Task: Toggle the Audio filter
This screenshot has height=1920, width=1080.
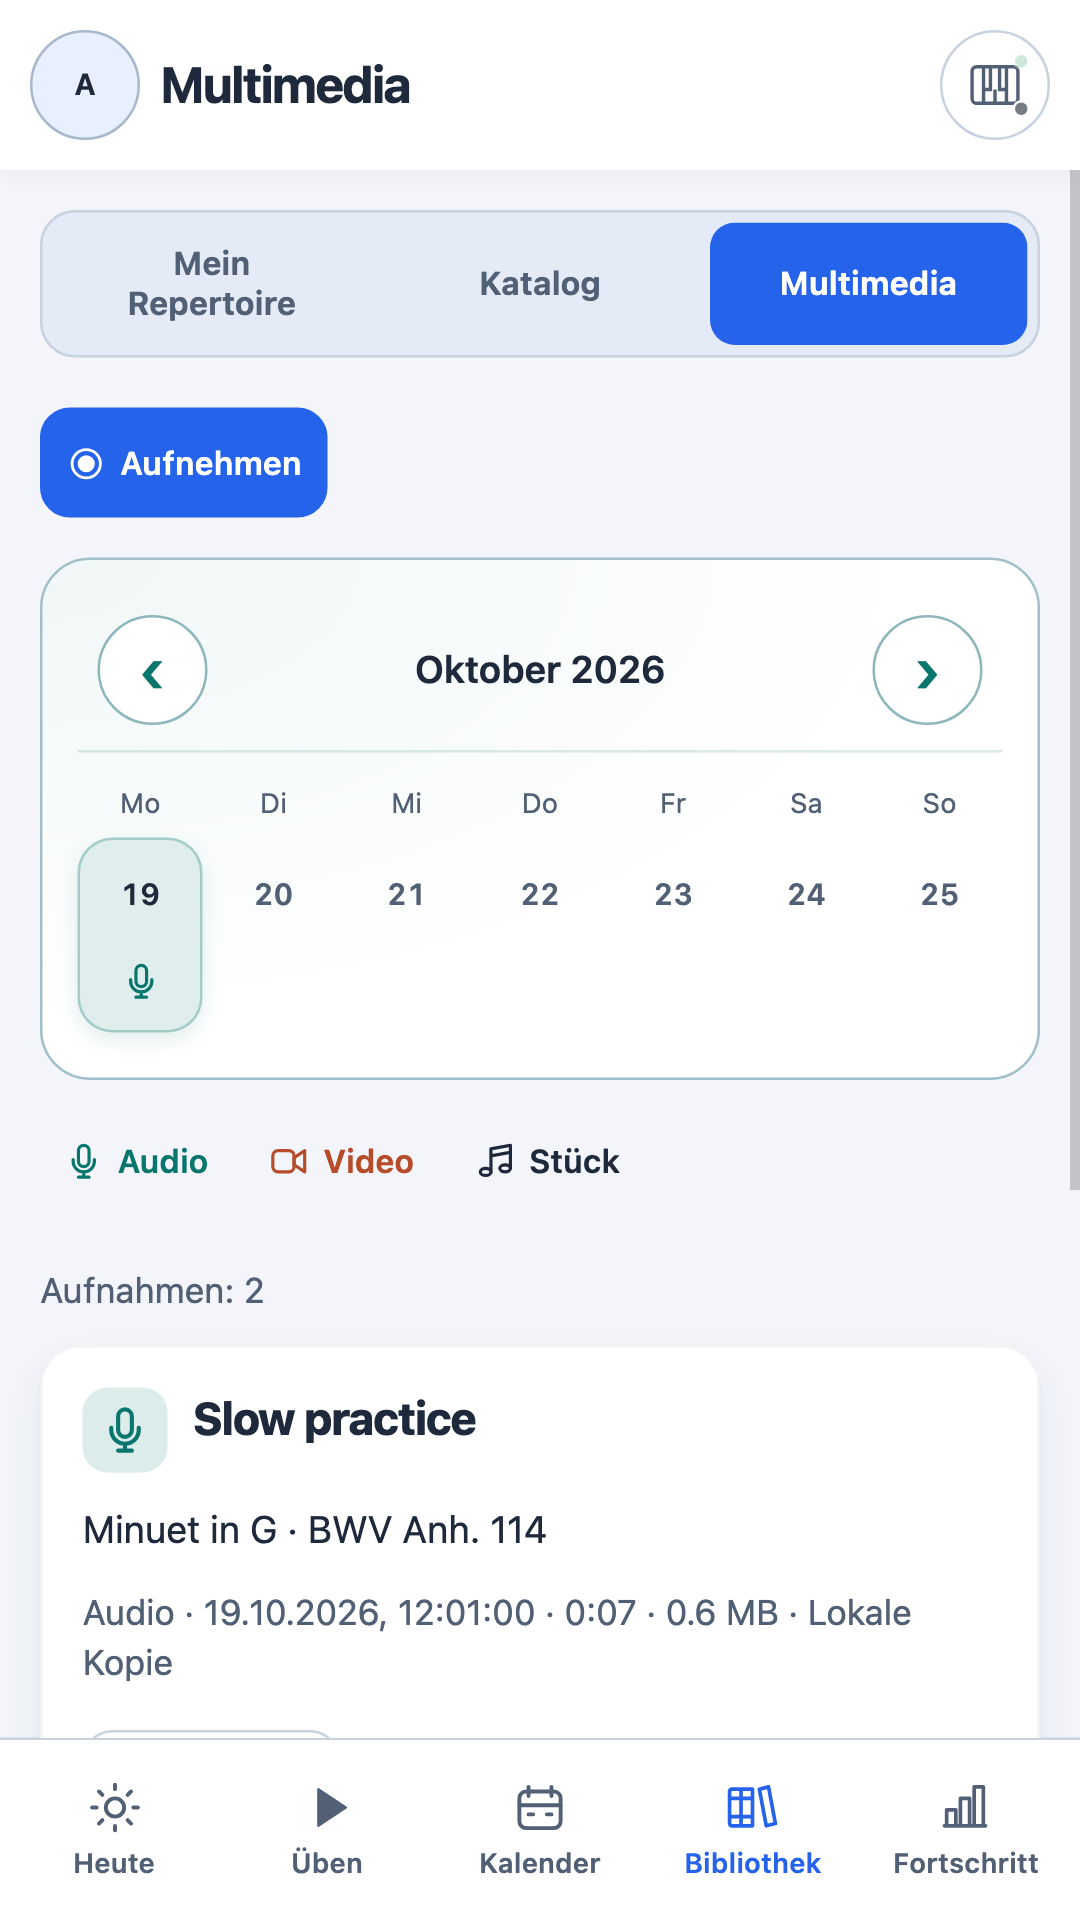Action: [139, 1161]
